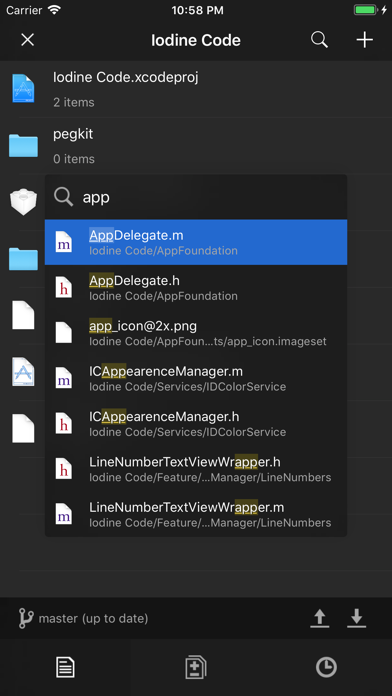Close the Iodine Code project view
Viewport: 392px width, 696px height.
pyautogui.click(x=28, y=40)
